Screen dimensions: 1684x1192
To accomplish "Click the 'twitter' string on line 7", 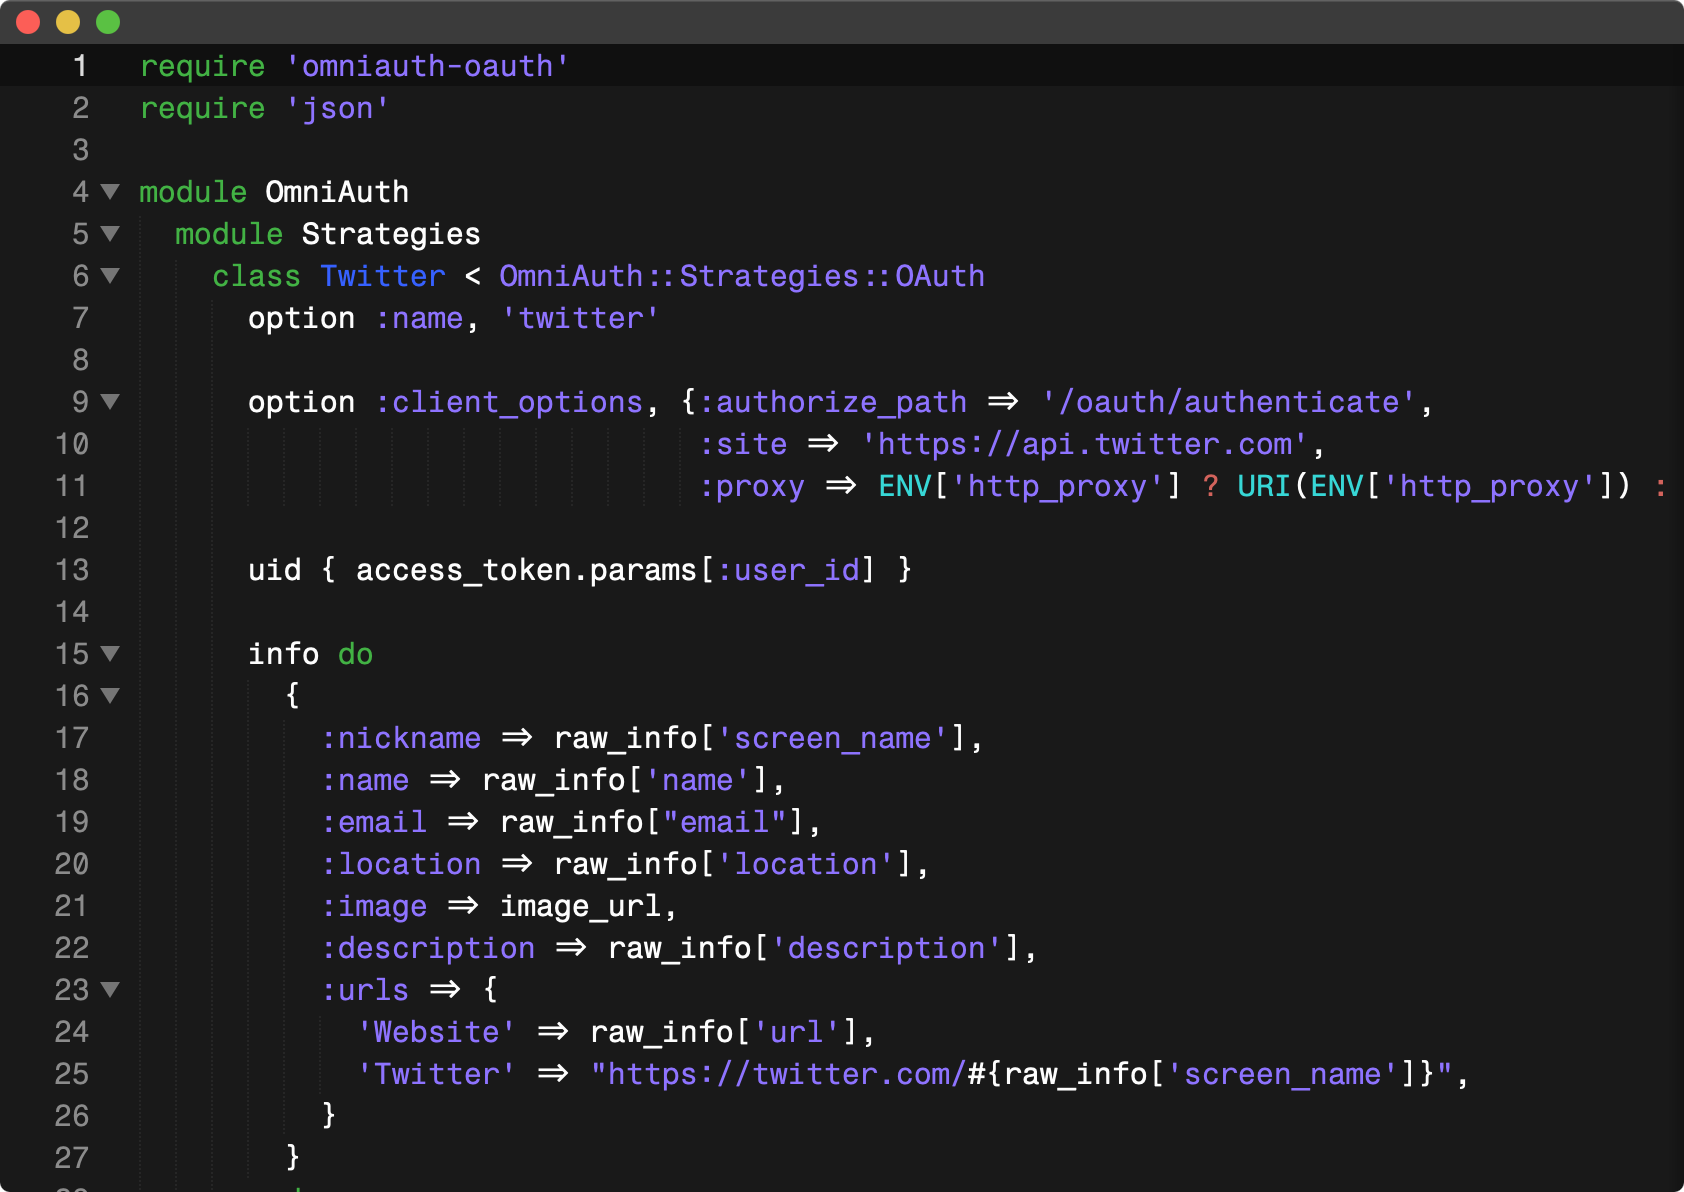I will coord(580,318).
